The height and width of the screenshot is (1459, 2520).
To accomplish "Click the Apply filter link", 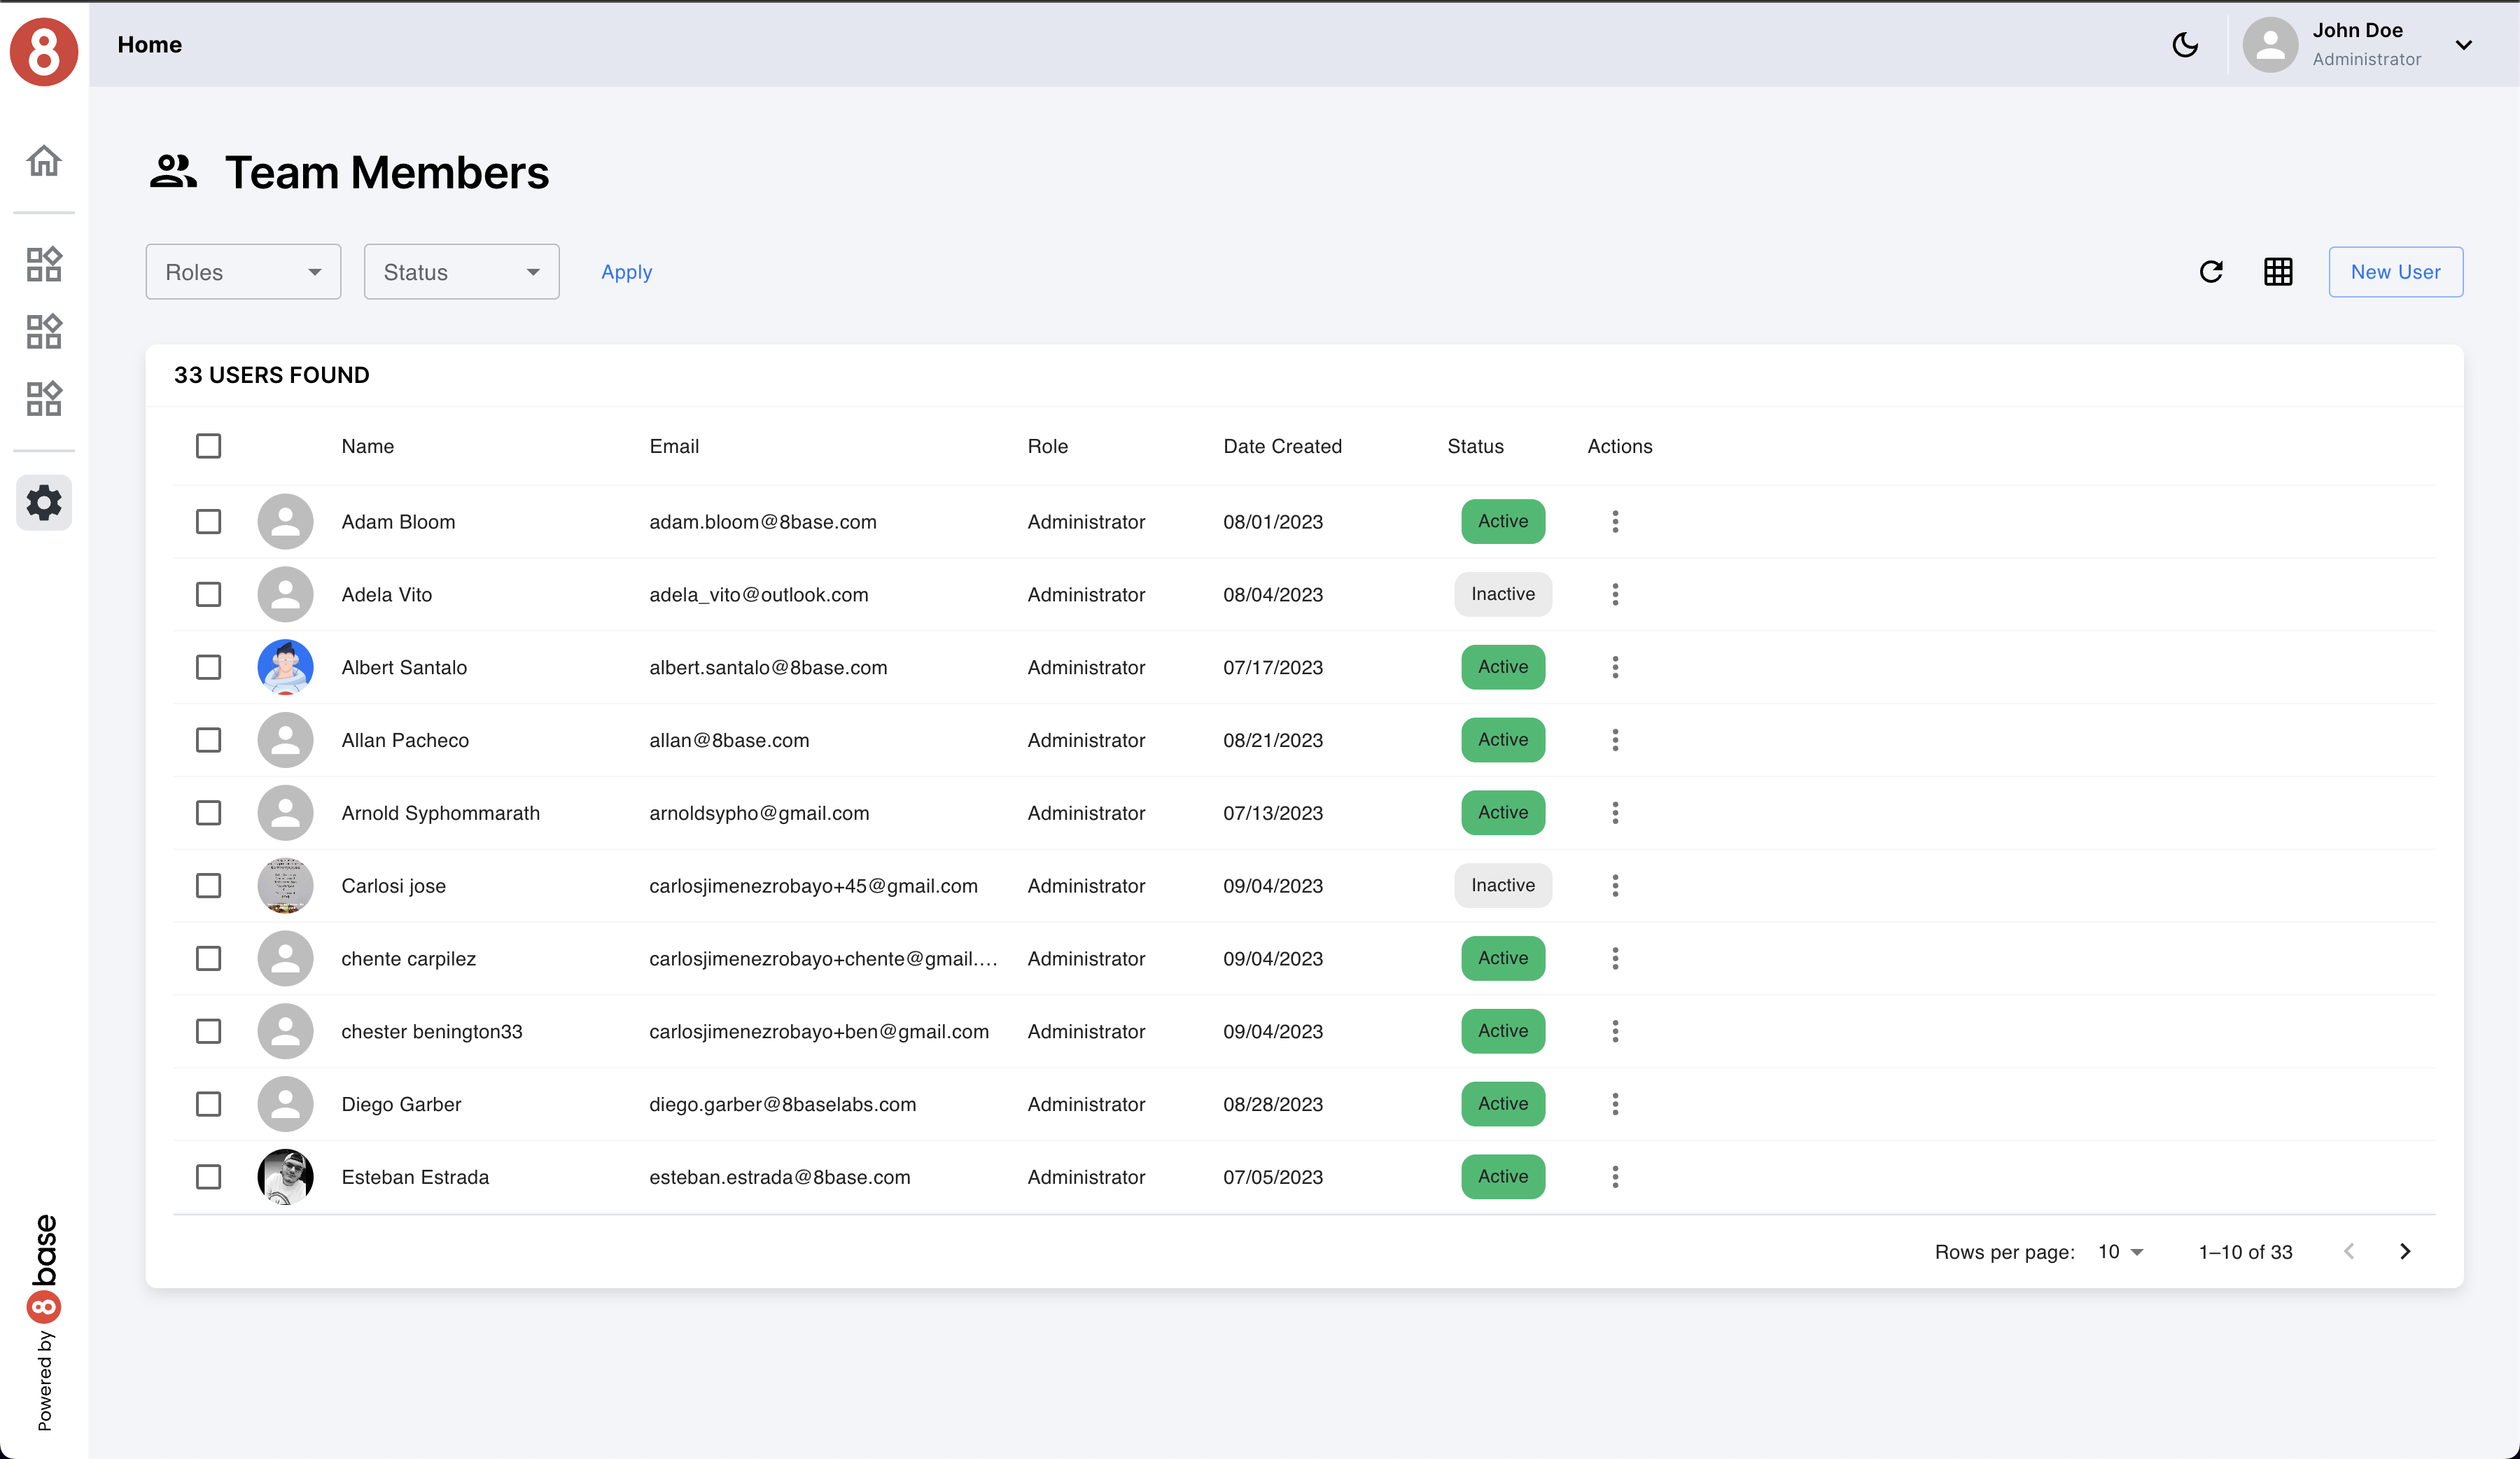I will [x=626, y=272].
